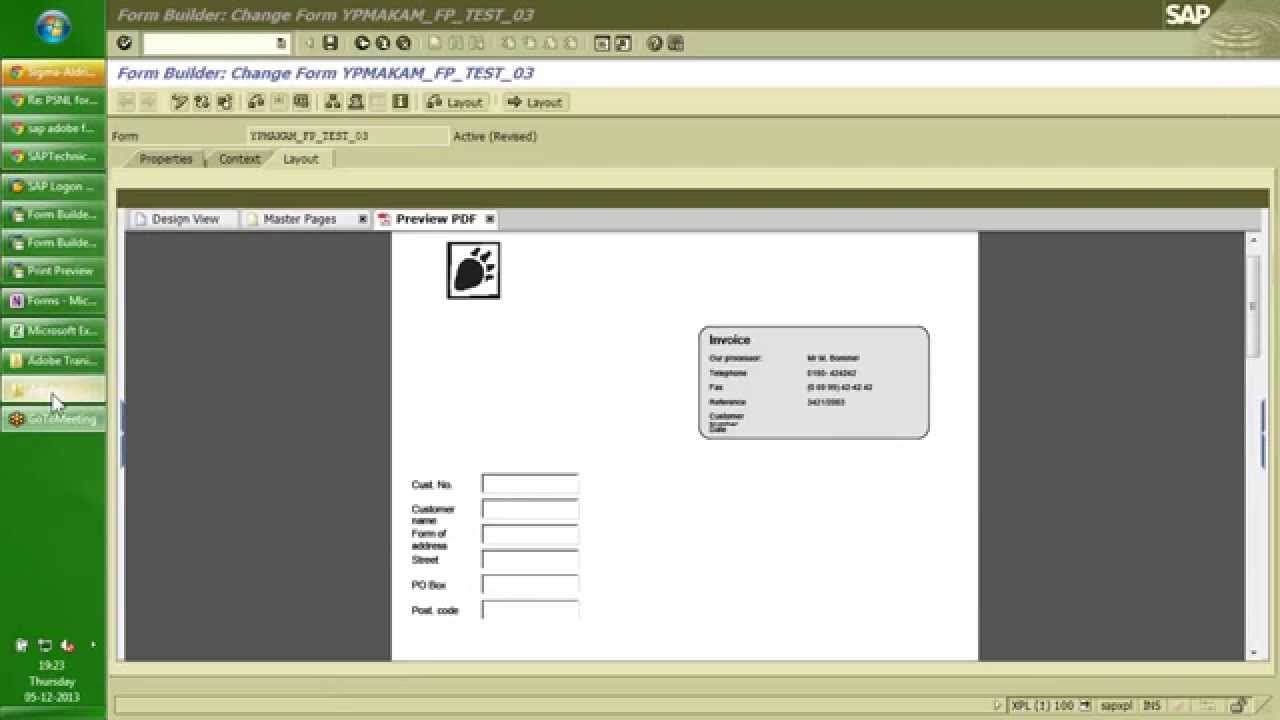Click the PDF preview vertical scrollbar thumb
Image resolution: width=1280 pixels, height=720 pixels.
click(1253, 305)
